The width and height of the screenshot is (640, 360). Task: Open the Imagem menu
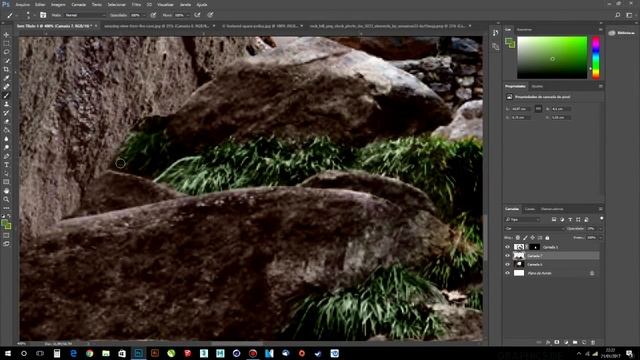tap(58, 4)
